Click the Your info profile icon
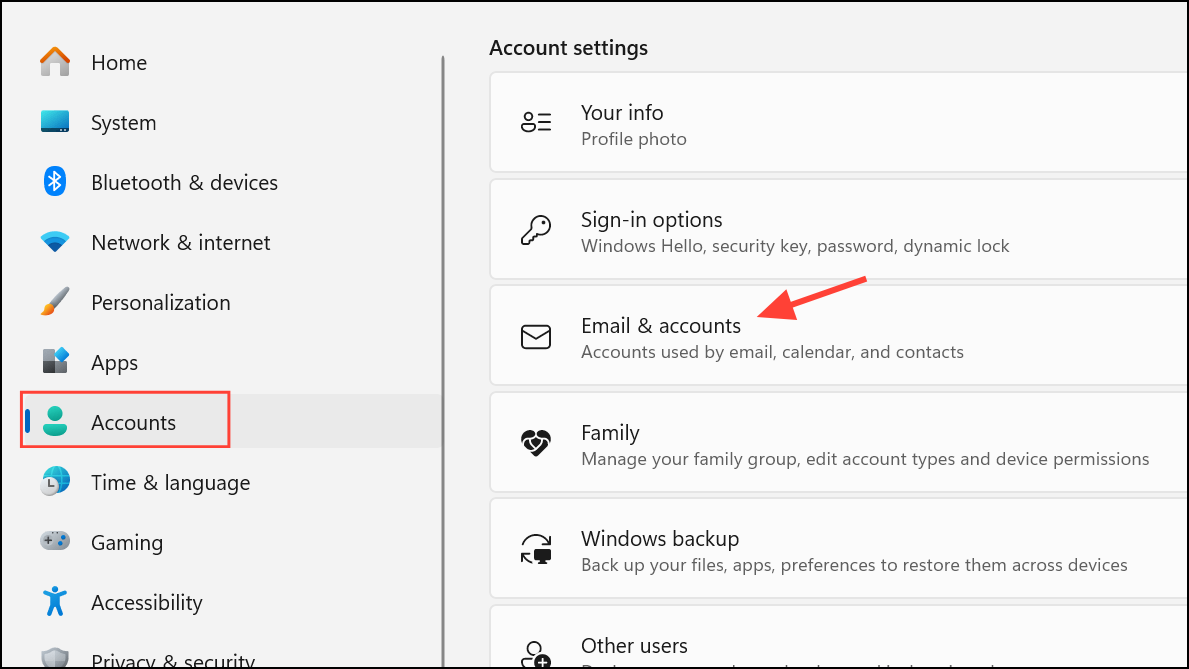The width and height of the screenshot is (1189, 669). (x=536, y=121)
